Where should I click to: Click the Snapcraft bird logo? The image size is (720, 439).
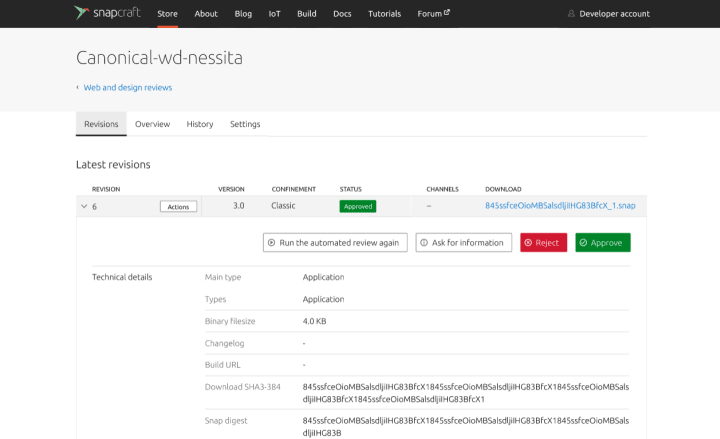click(x=81, y=13)
